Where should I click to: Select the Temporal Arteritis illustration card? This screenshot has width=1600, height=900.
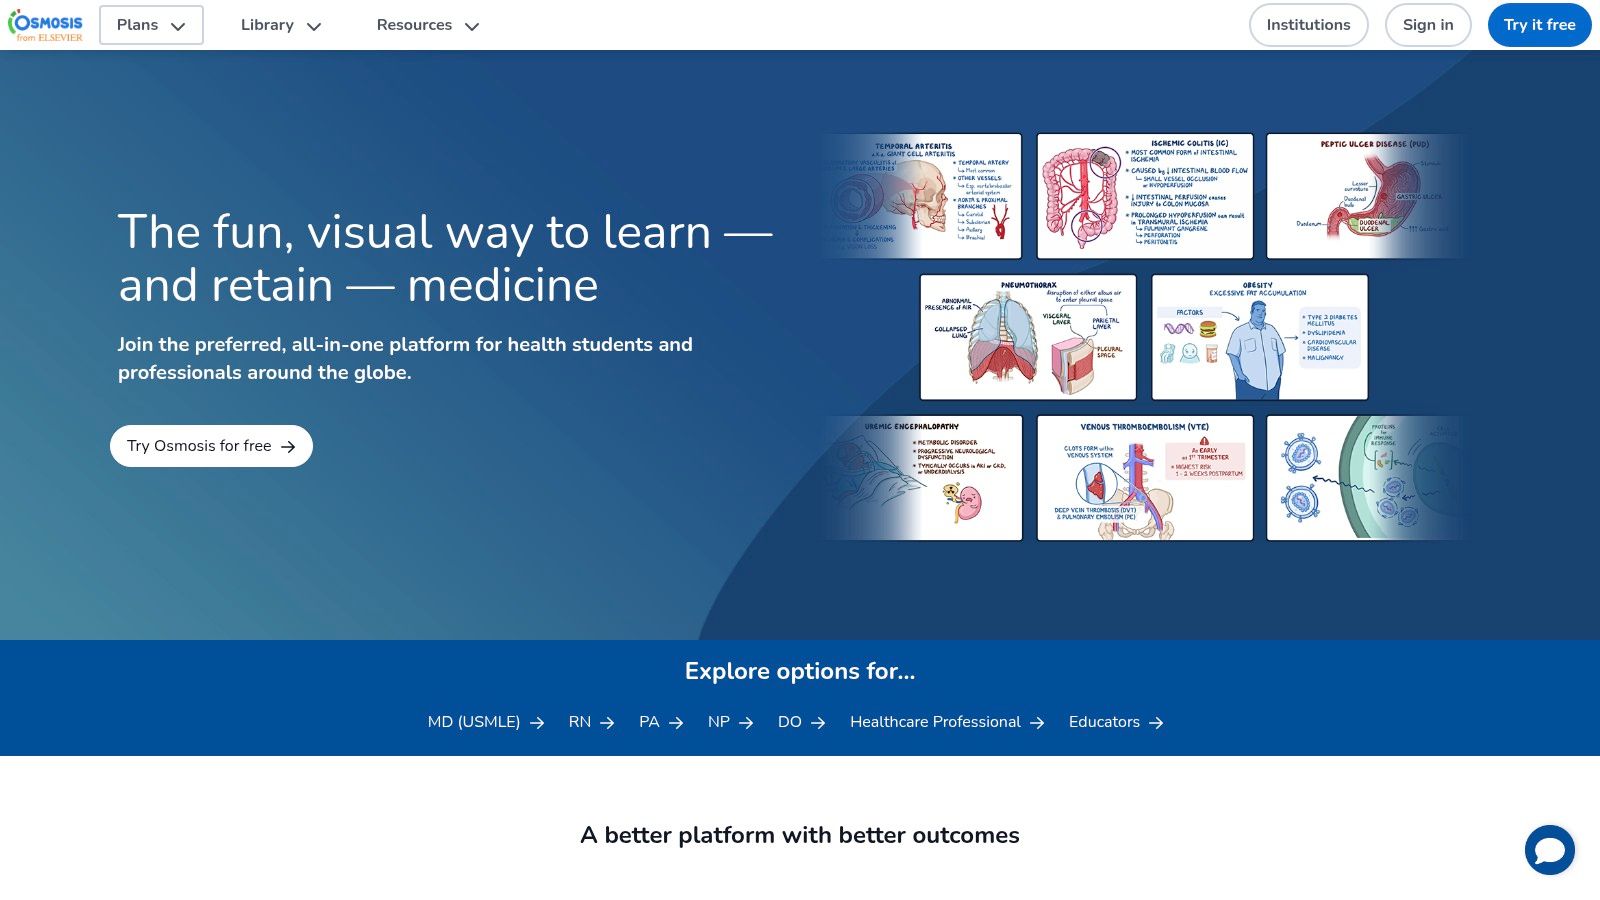[922, 196]
